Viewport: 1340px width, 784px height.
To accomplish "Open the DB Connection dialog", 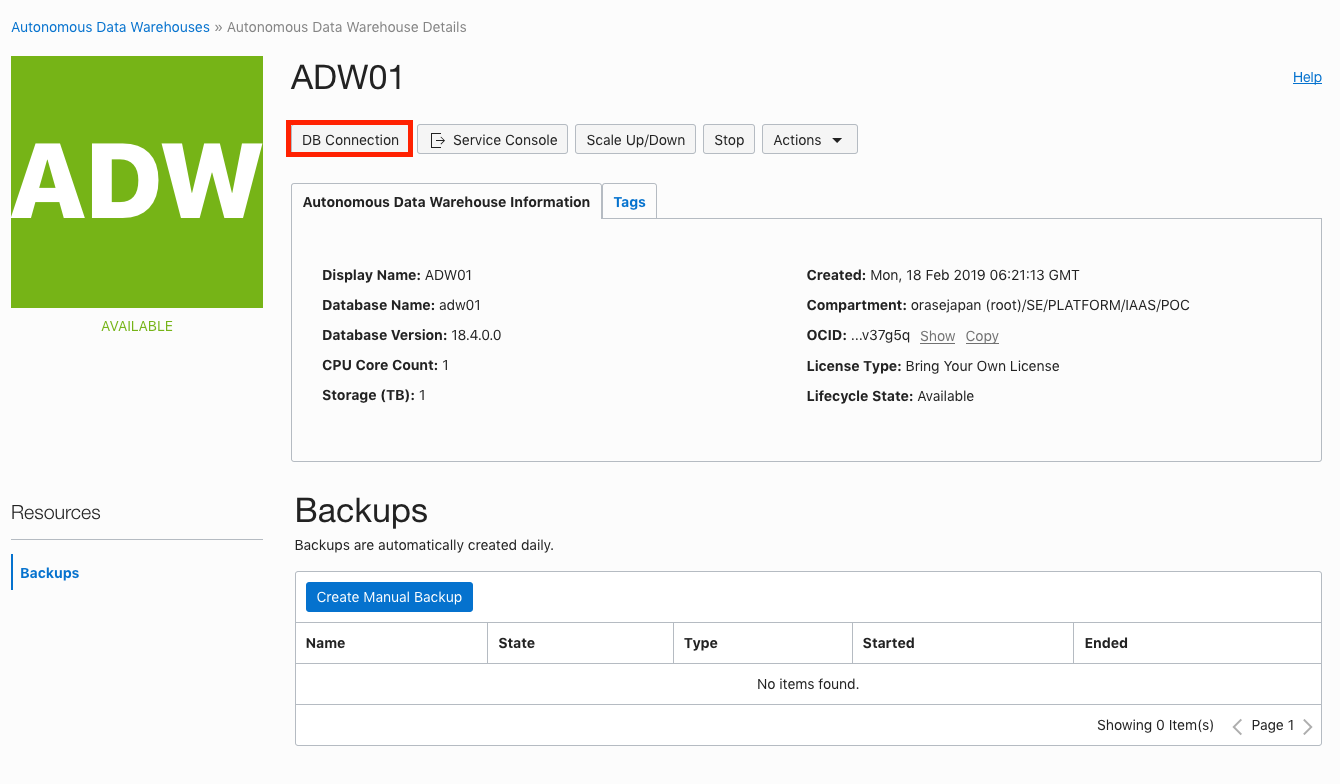I will coord(350,140).
